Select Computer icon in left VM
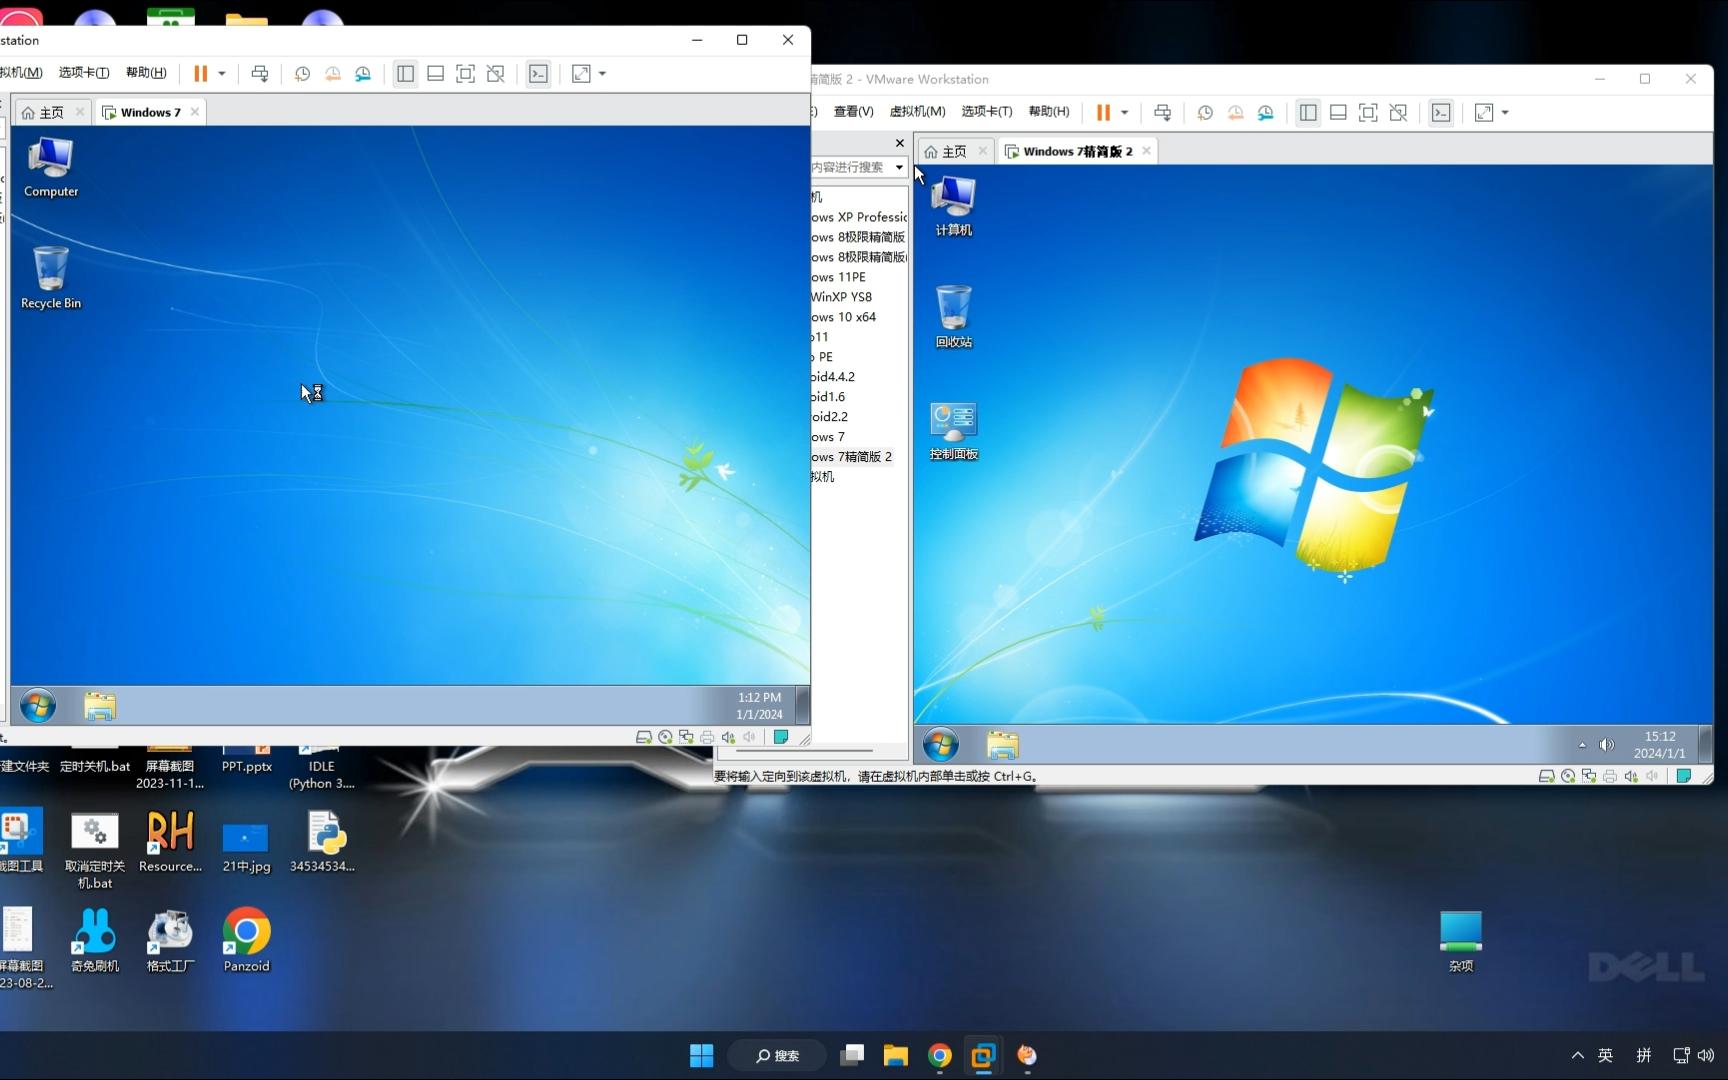 51,167
